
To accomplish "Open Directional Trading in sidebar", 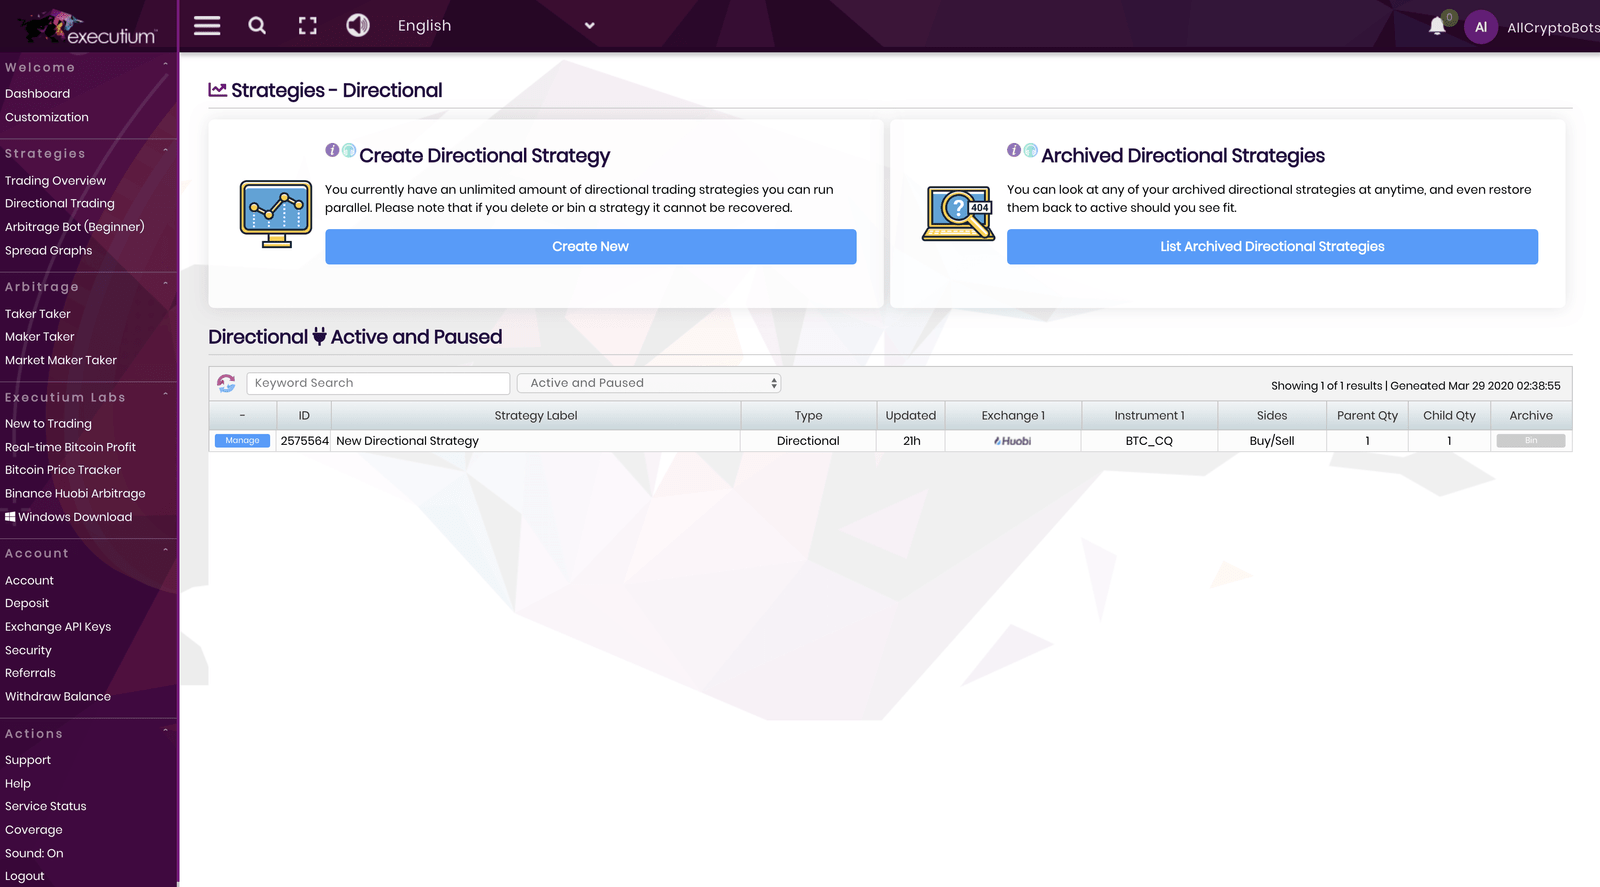I will coord(60,204).
